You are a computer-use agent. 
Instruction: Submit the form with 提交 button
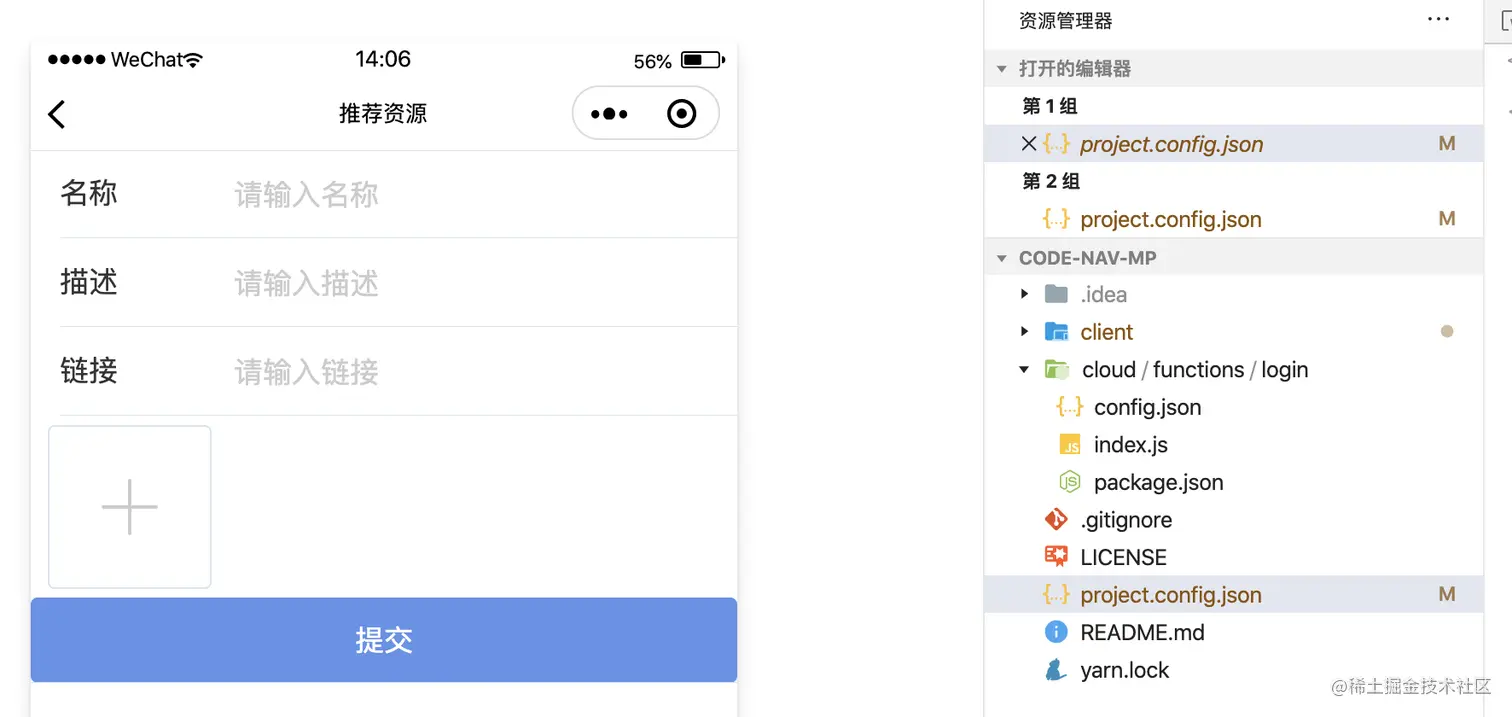384,640
